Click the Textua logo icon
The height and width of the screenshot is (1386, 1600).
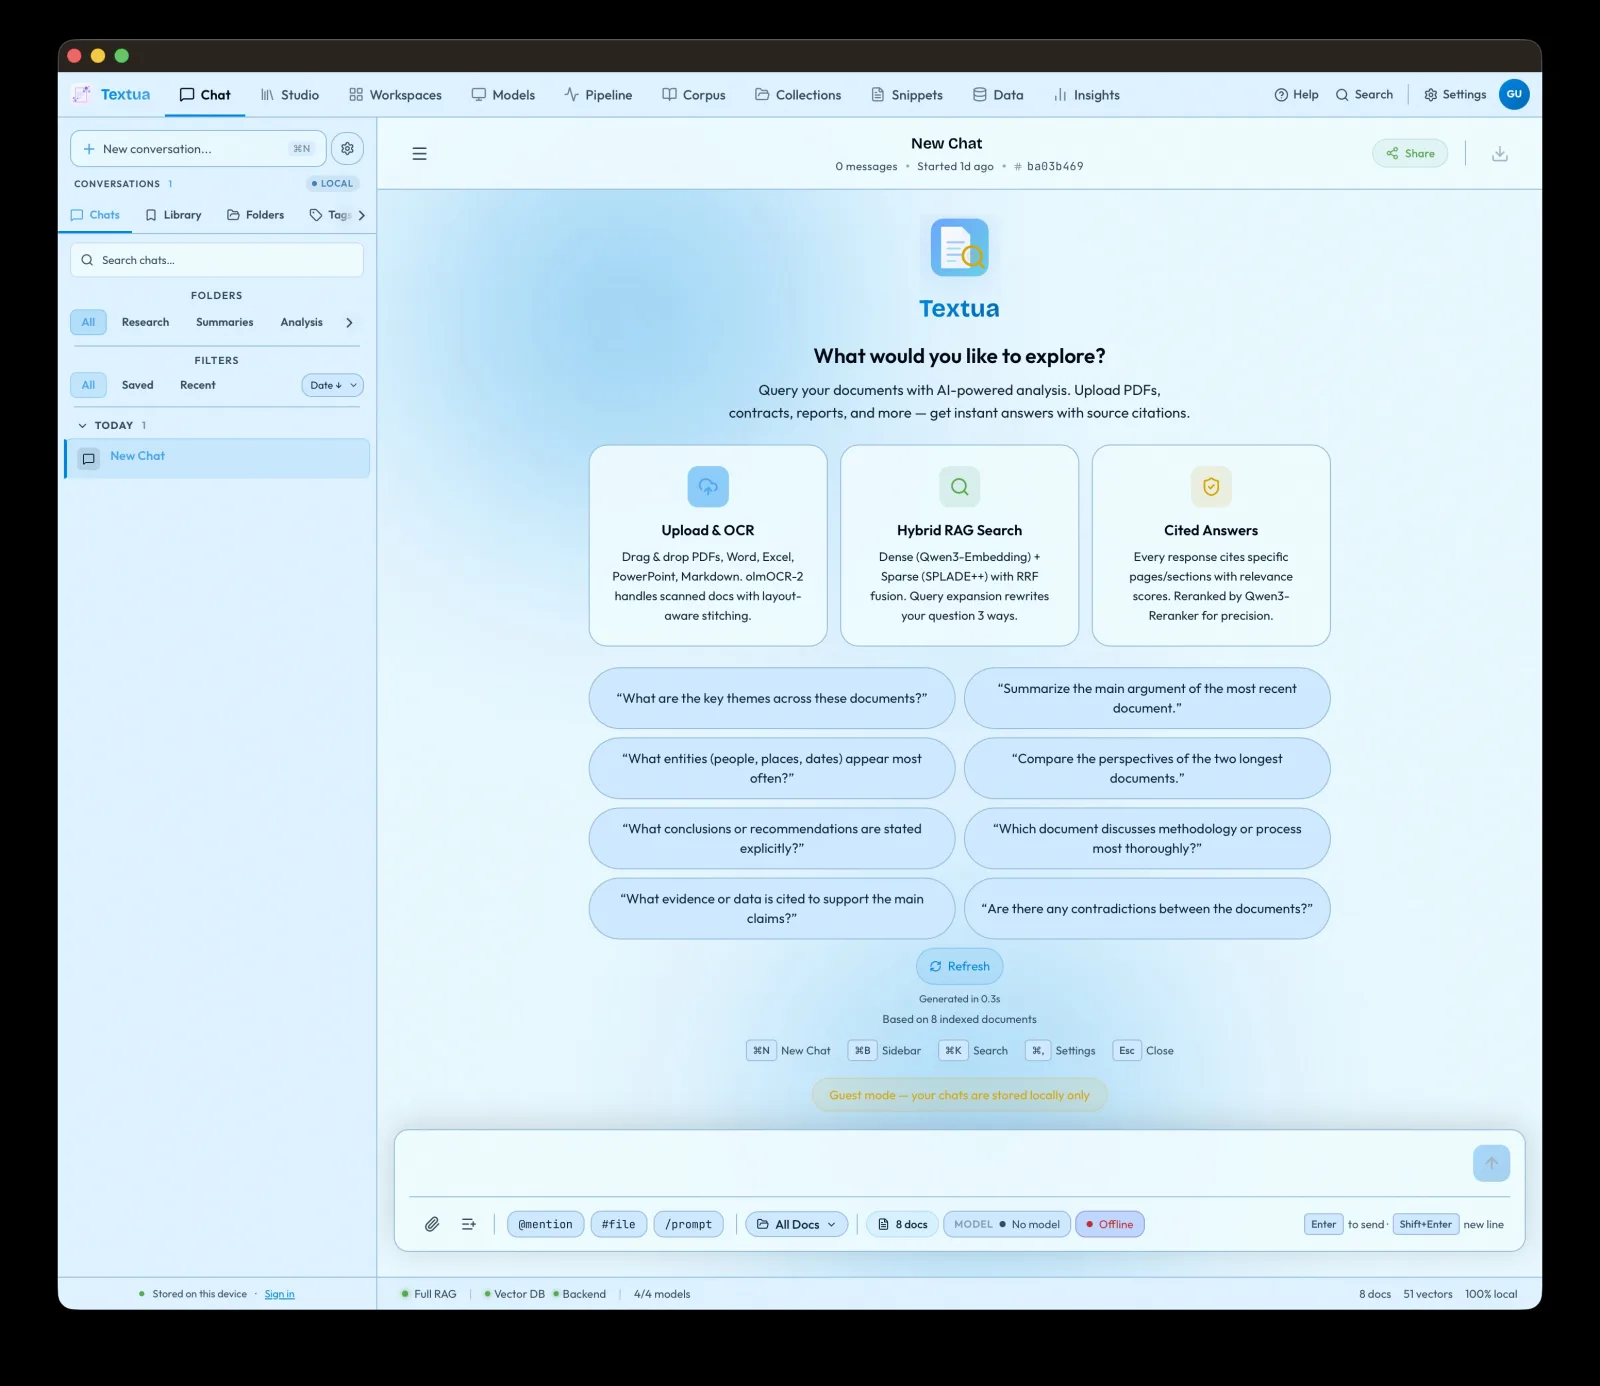point(82,94)
